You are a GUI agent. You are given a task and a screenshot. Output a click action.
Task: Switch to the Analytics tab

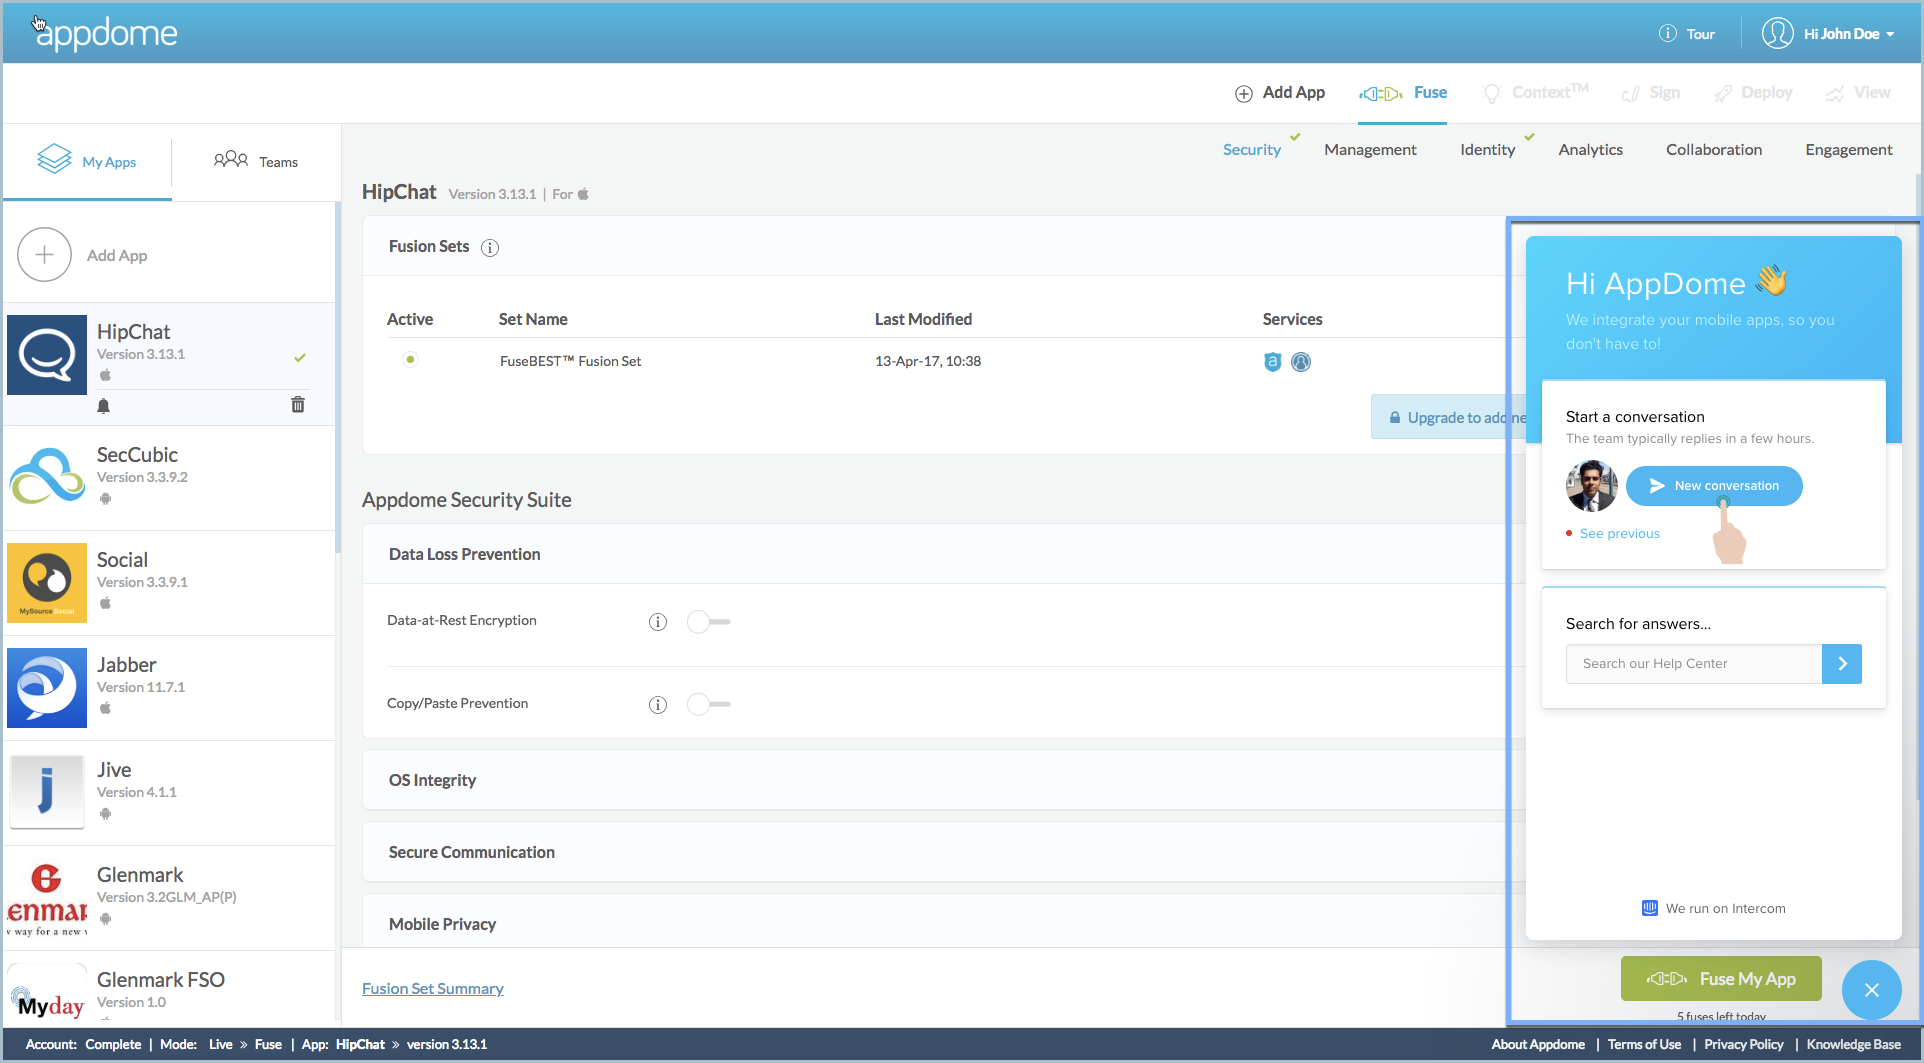pos(1590,149)
